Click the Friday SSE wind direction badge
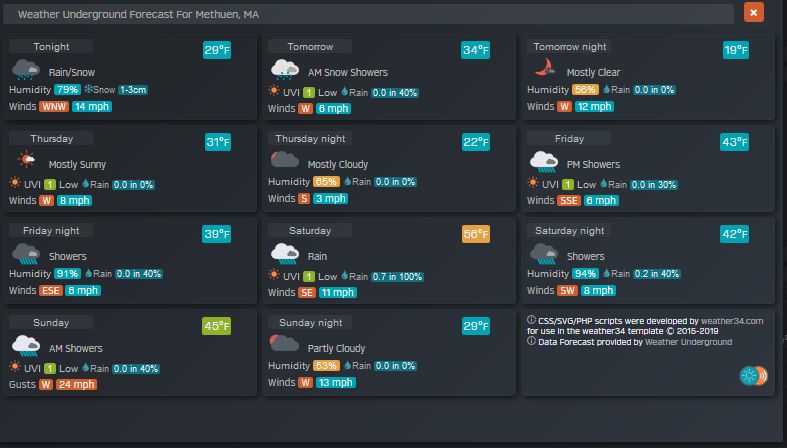Viewport: 787px width, 448px height. pos(569,200)
